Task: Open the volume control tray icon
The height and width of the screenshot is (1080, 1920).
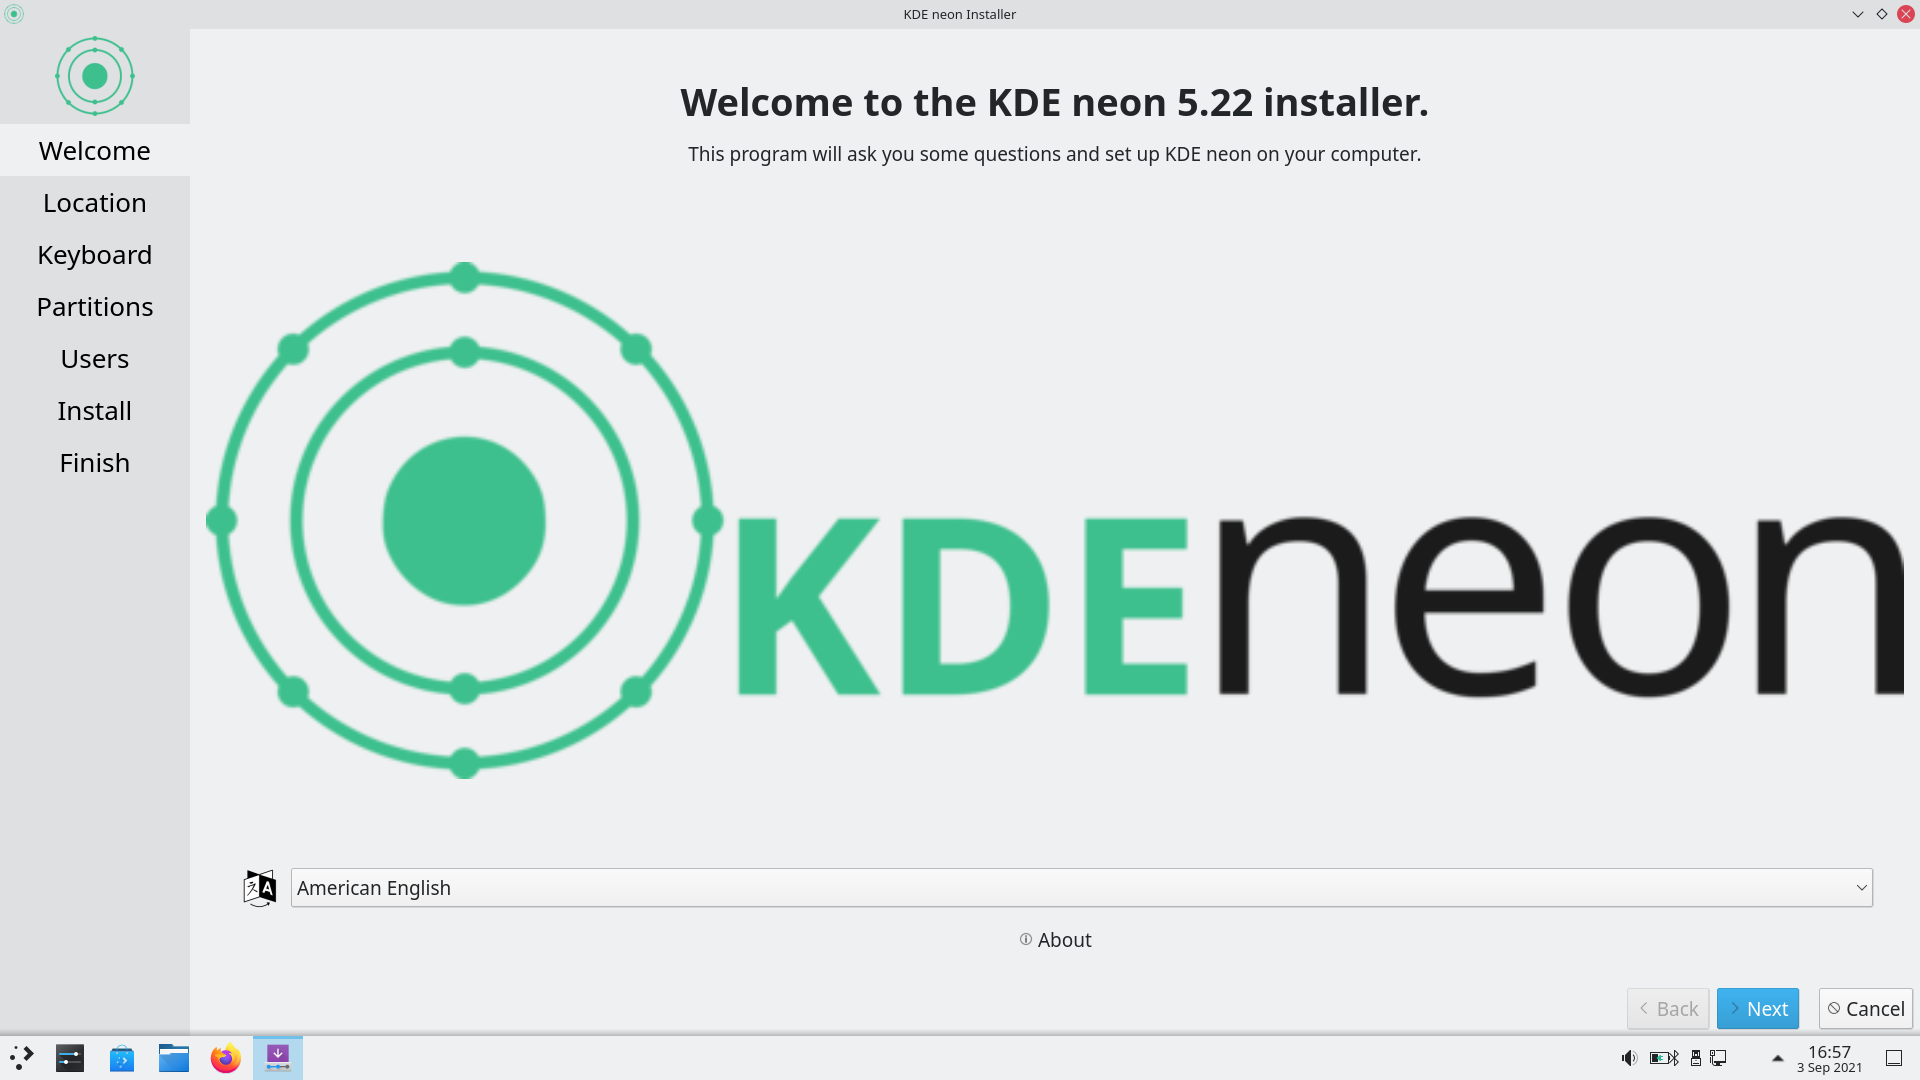Action: pyautogui.click(x=1629, y=1058)
